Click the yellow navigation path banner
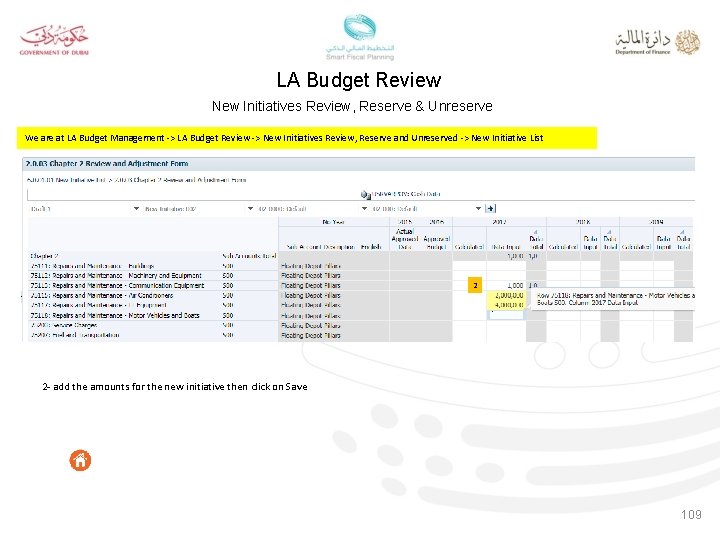Screen dimensions: 720x540 pos(307,138)
